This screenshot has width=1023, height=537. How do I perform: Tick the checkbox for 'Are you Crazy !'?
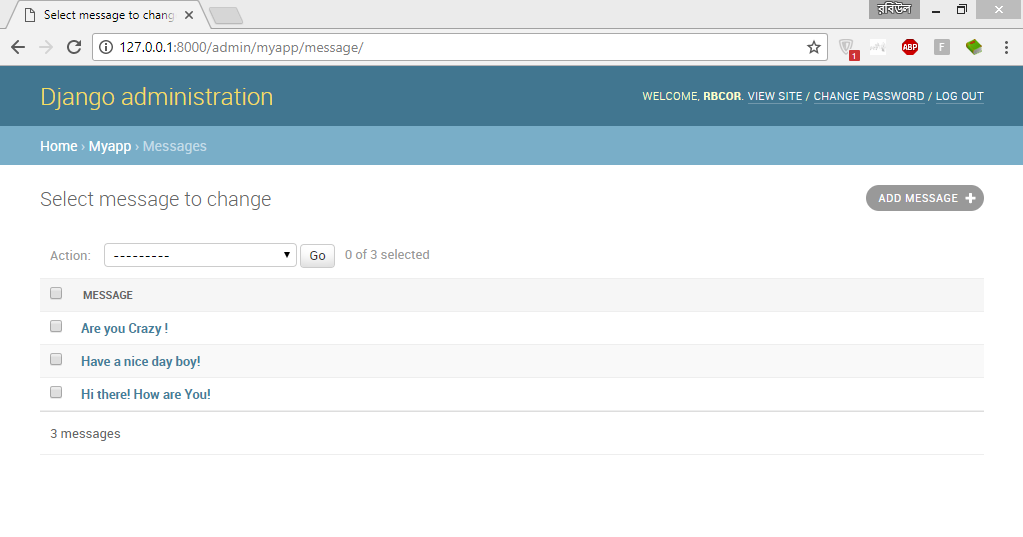point(56,327)
